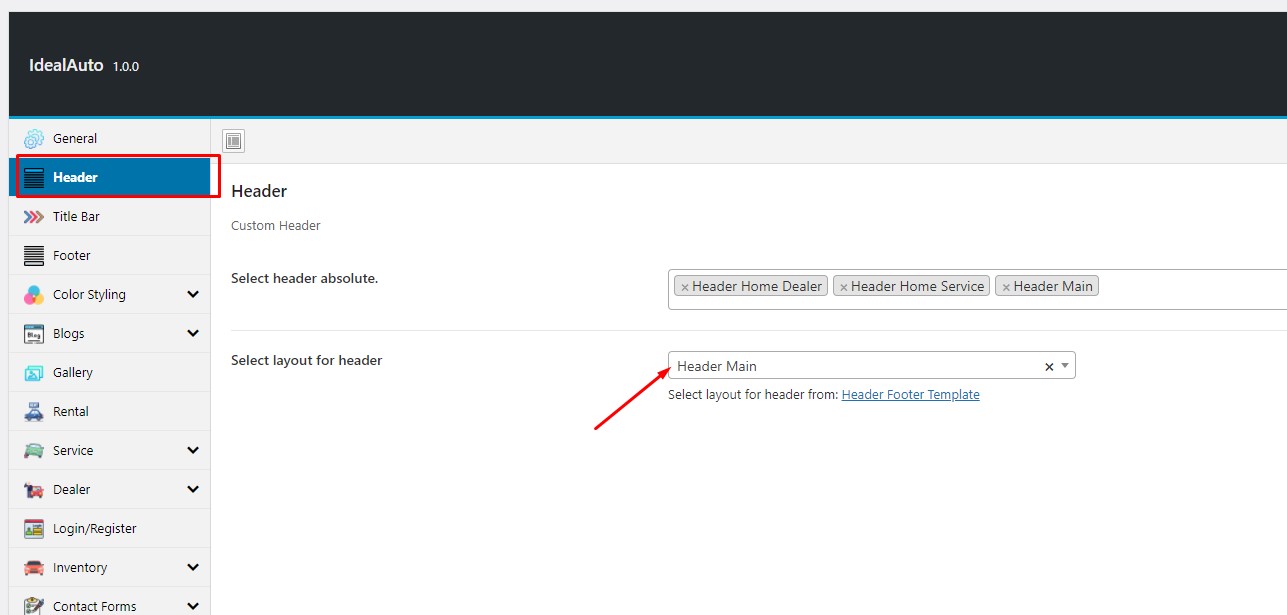The width and height of the screenshot is (1287, 615).
Task: Click the expand-all sections icon in toolbar
Action: (x=233, y=141)
